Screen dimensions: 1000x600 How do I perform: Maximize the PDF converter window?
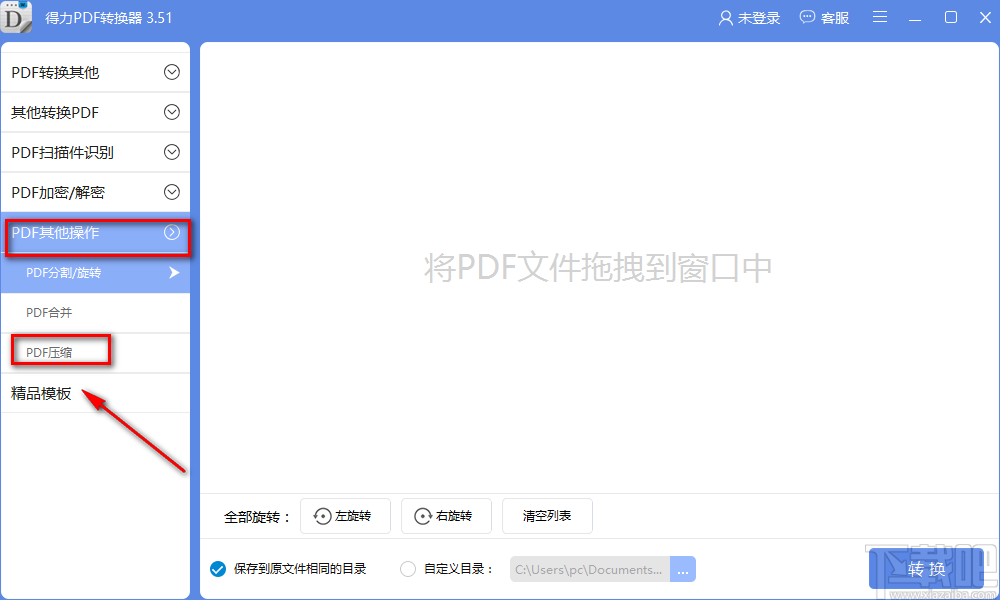950,17
